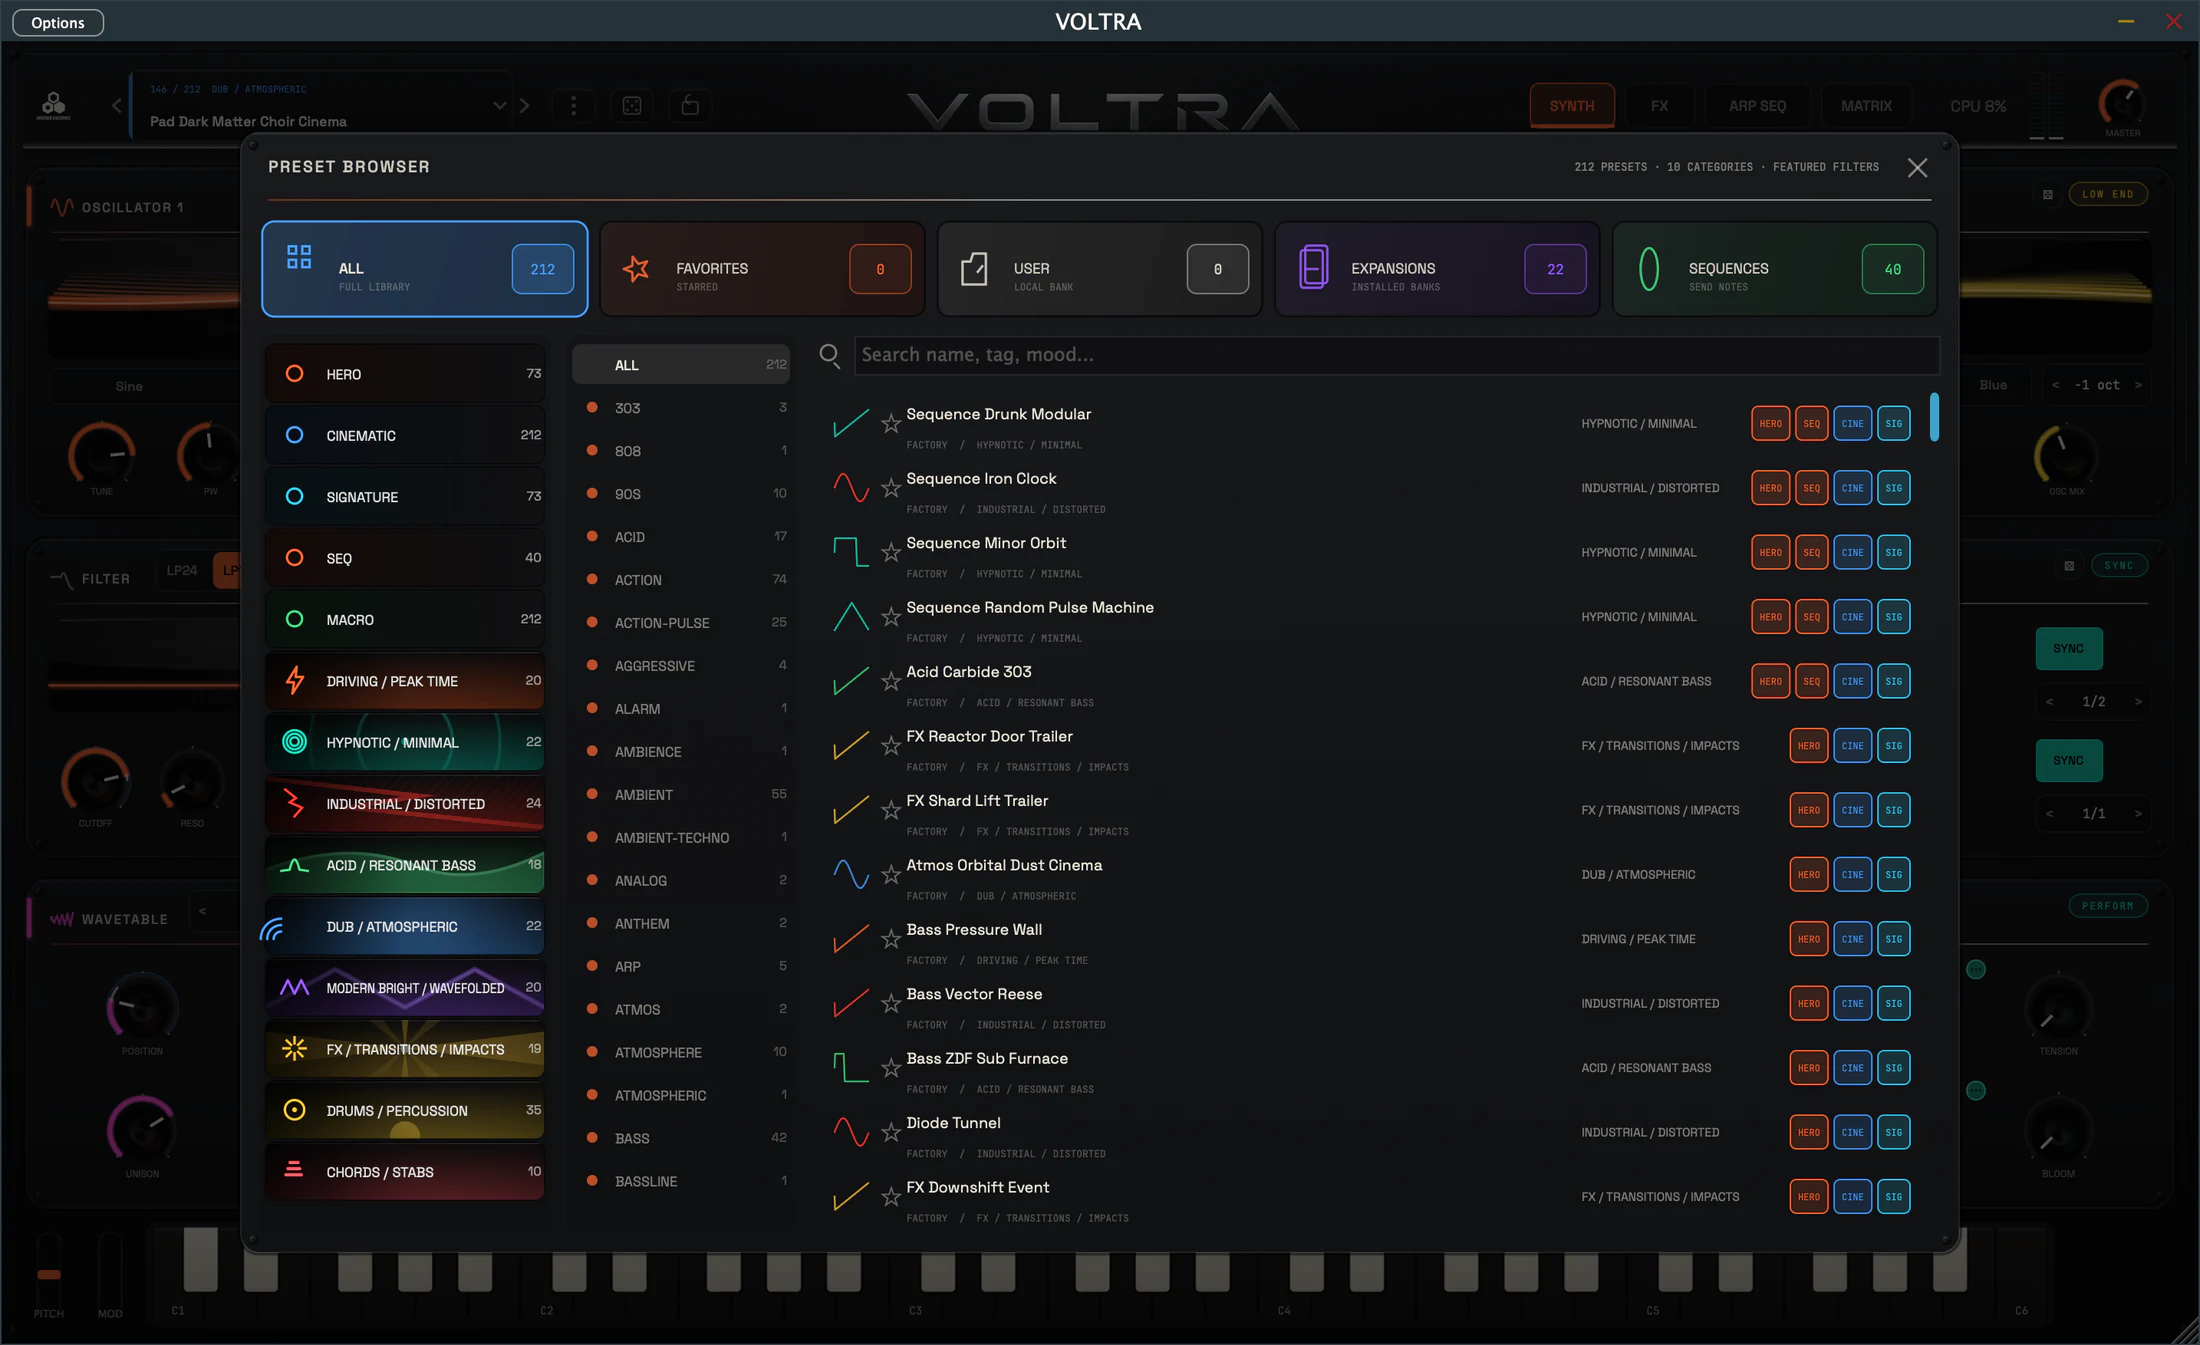The height and width of the screenshot is (1345, 2200).
Task: Close the Preset Browser with the X icon
Action: 1917,168
